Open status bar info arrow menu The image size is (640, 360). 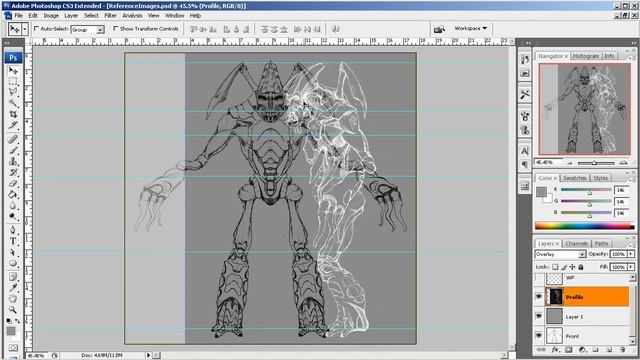[149, 355]
